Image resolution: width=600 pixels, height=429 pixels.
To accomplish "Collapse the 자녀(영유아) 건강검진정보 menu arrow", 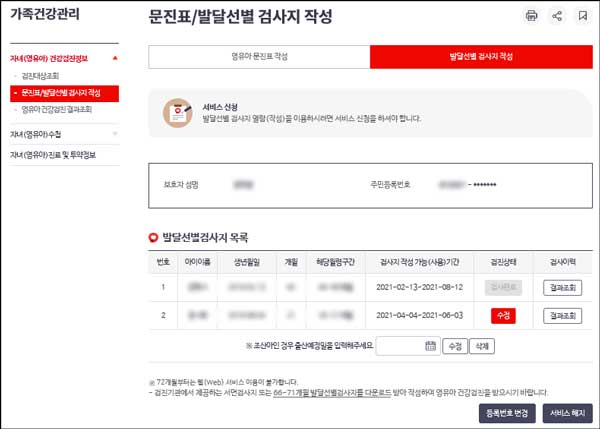I will [115, 58].
